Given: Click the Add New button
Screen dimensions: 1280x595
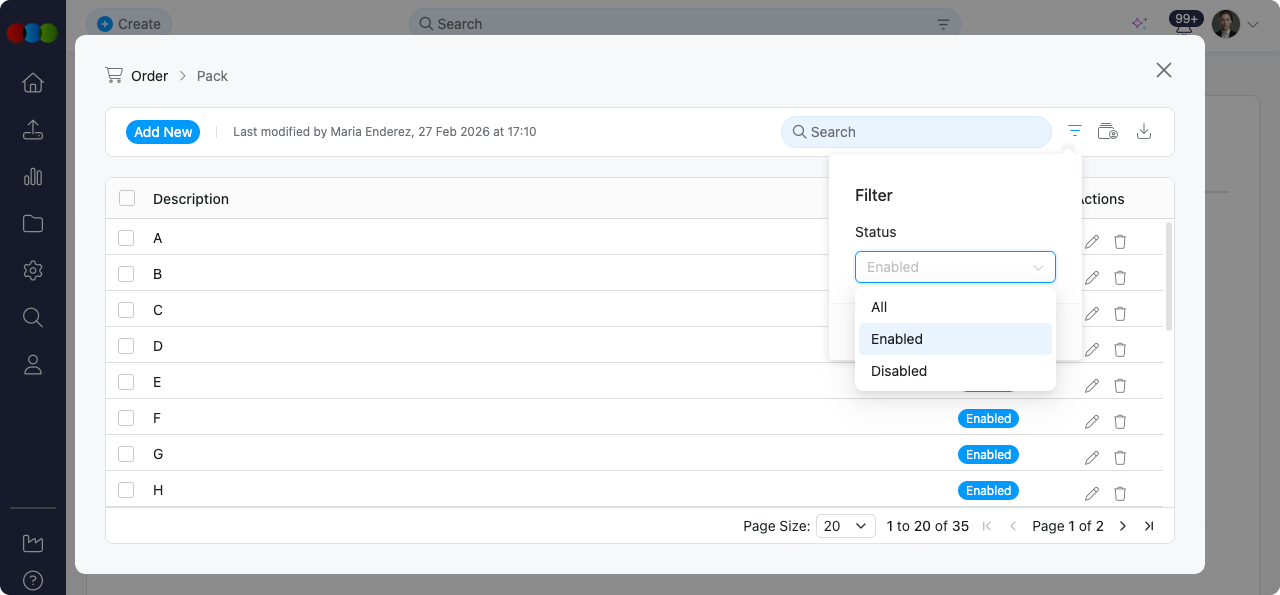Looking at the screenshot, I should click(x=163, y=132).
